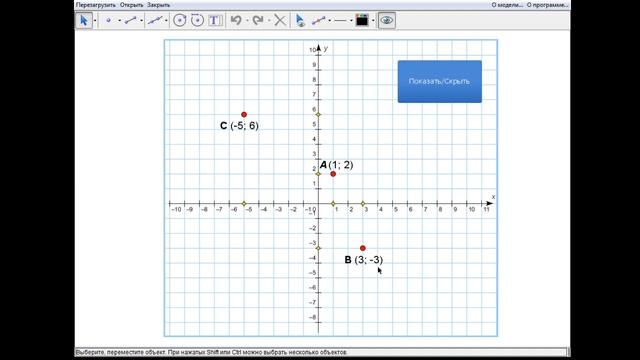Image resolution: width=640 pixels, height=360 pixels.
Task: Select red point C
Action: pyautogui.click(x=244, y=115)
